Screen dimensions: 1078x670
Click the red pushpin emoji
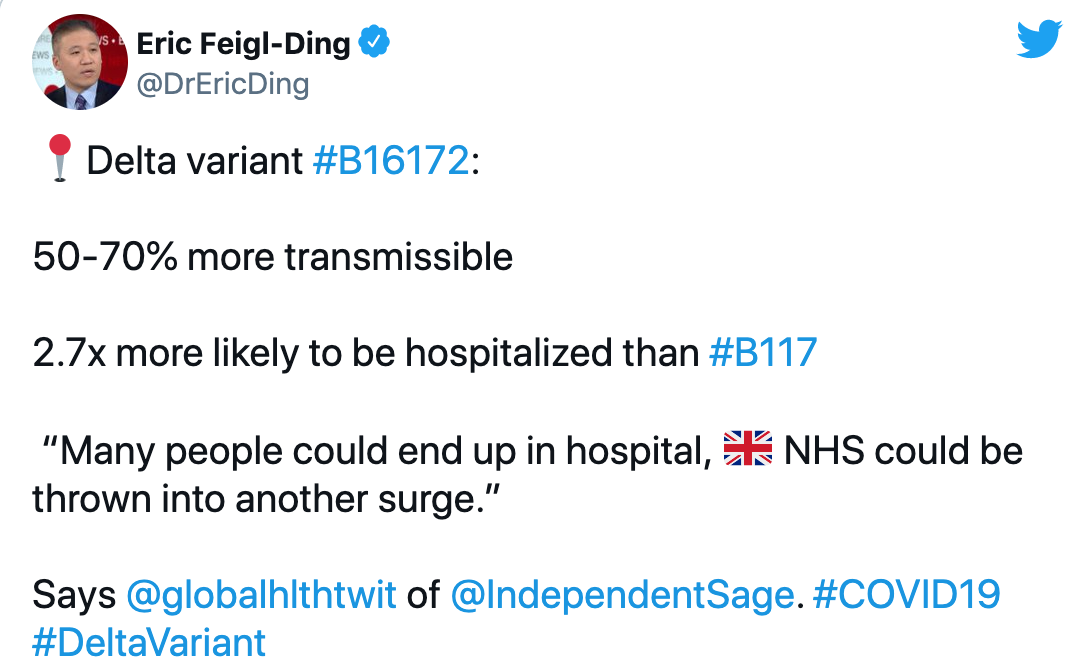tap(59, 158)
